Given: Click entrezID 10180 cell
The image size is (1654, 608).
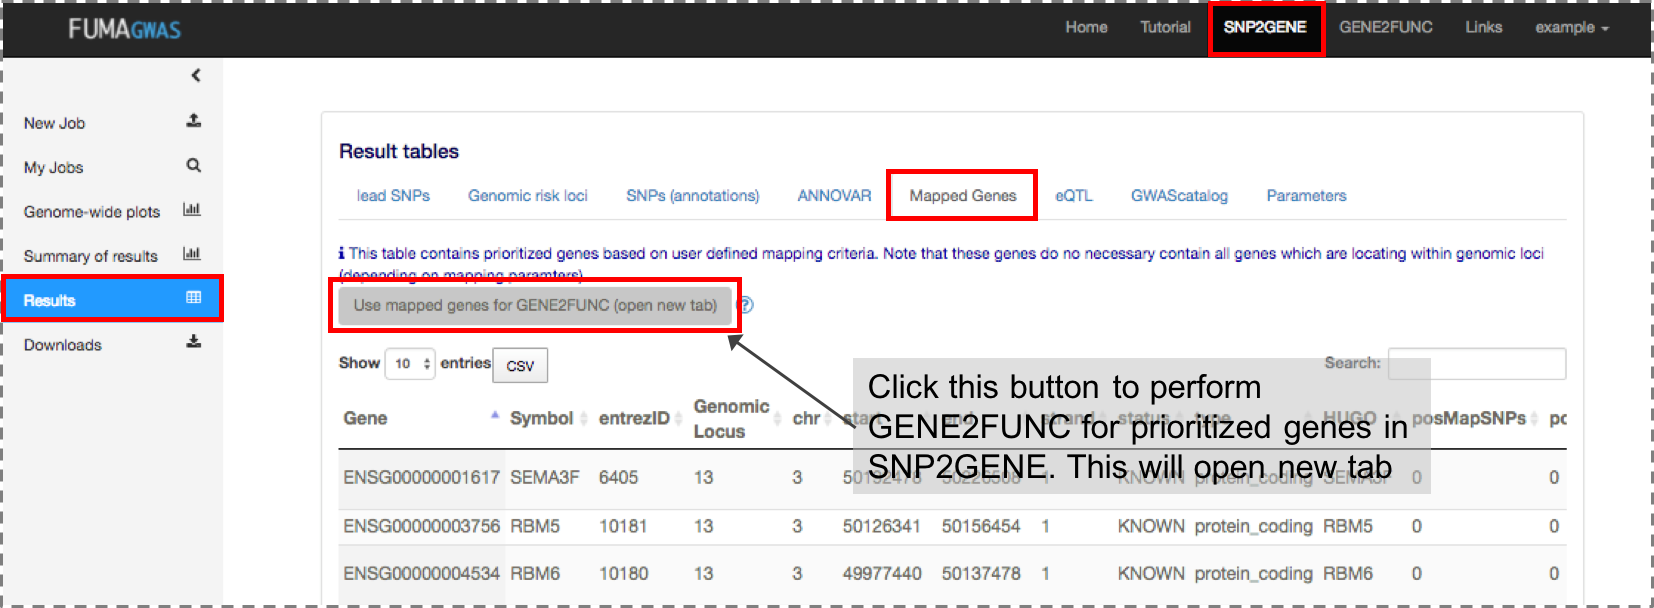Looking at the screenshot, I should point(623,574).
